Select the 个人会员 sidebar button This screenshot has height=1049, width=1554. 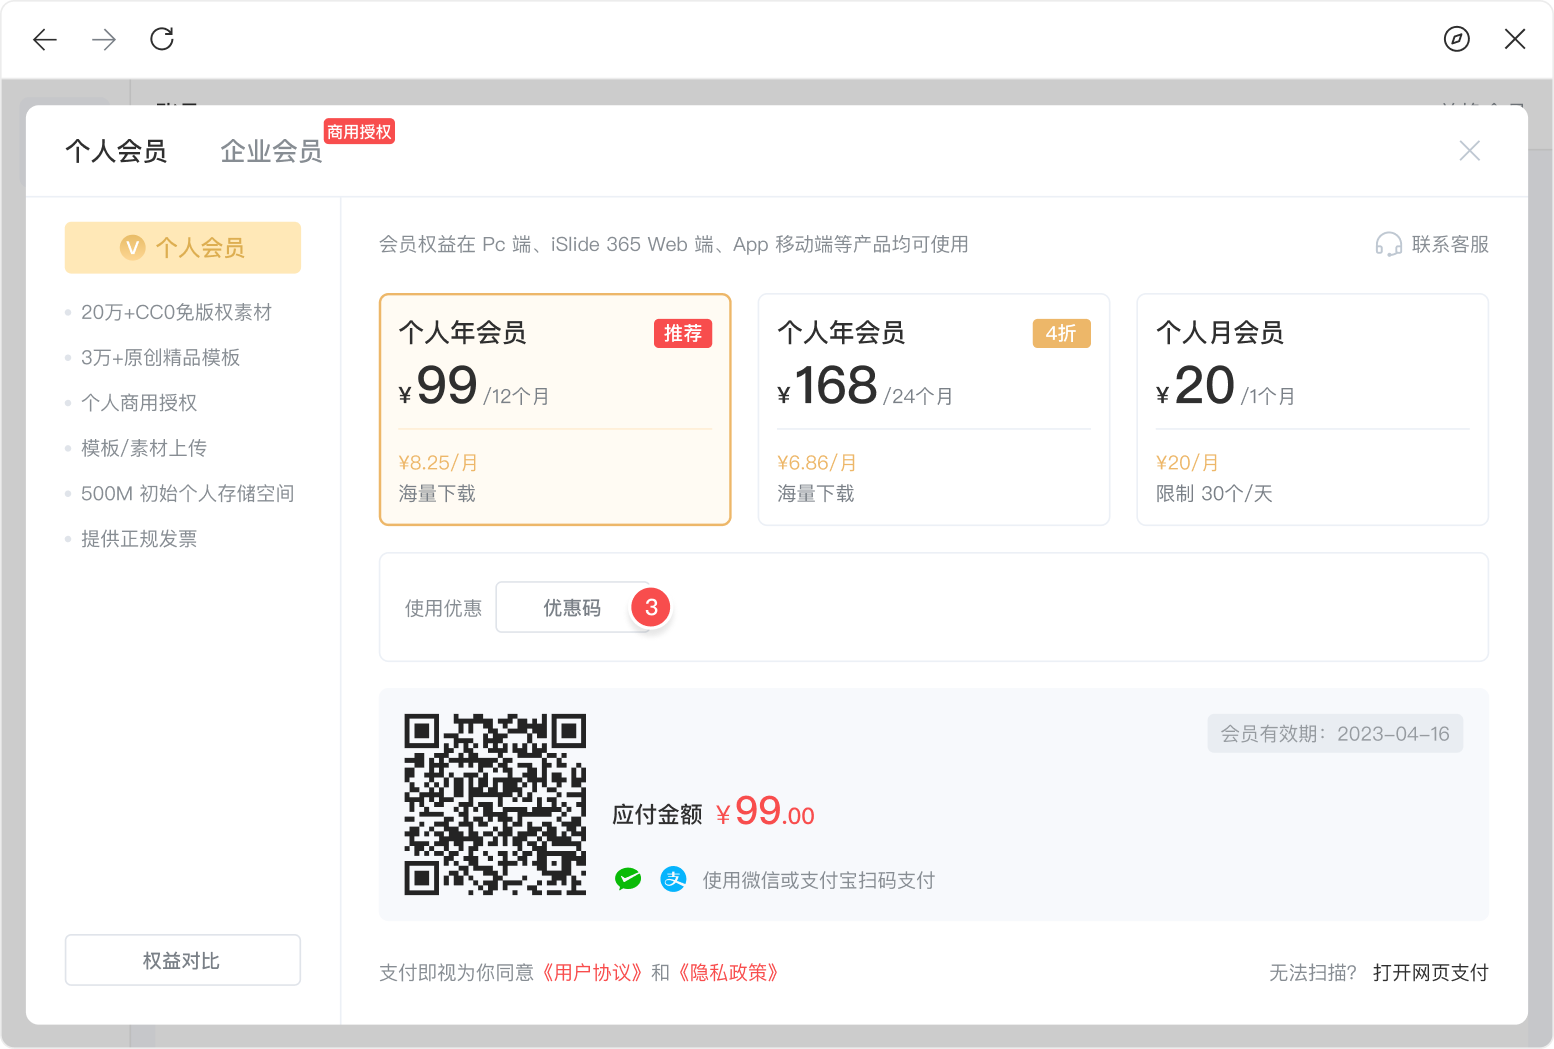(x=183, y=247)
